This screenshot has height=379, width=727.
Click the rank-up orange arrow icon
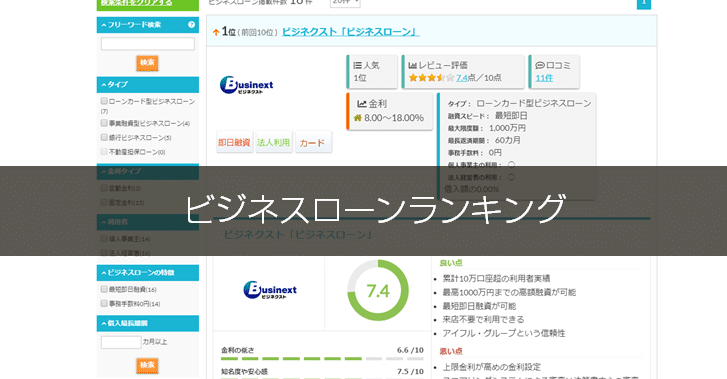[216, 32]
